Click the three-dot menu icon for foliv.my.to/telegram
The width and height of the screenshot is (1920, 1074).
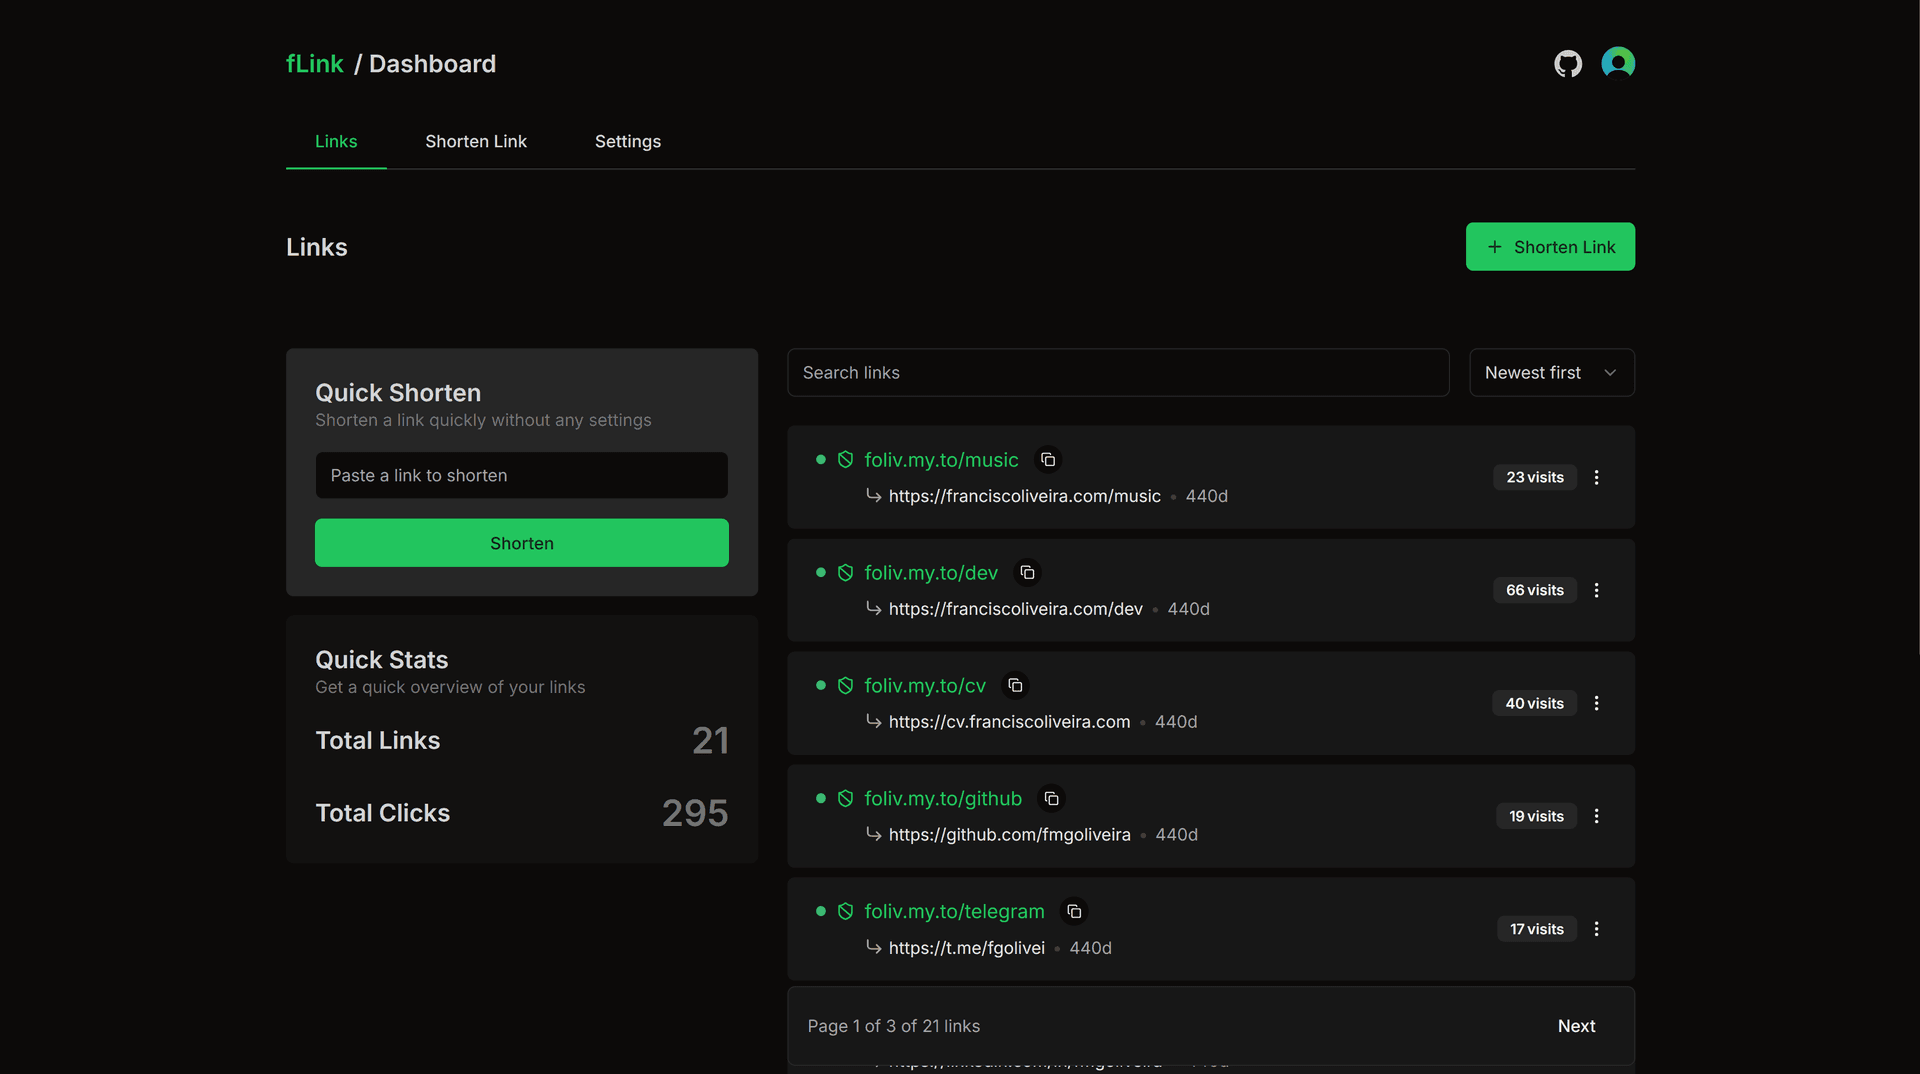1596,929
